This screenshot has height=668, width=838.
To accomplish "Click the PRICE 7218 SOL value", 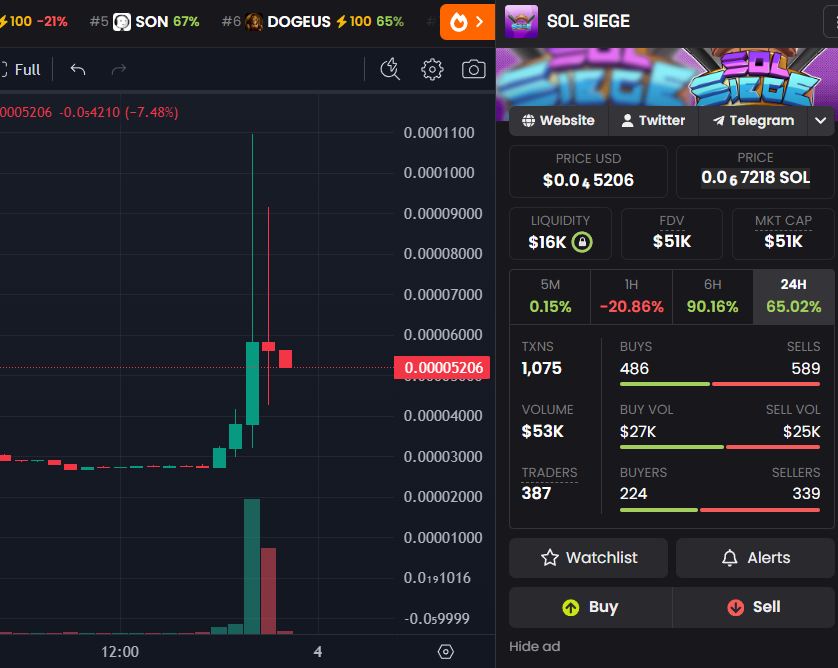I will pyautogui.click(x=755, y=177).
